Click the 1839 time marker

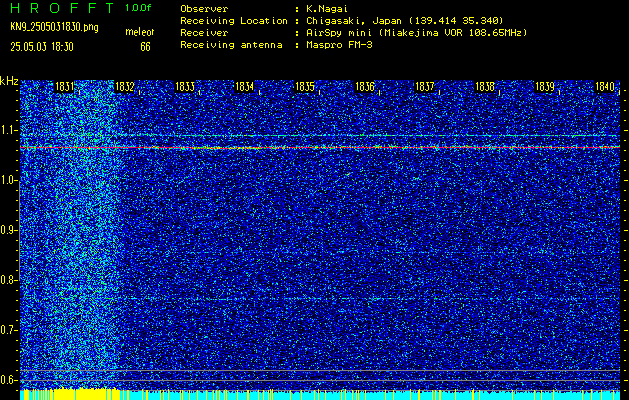(x=545, y=87)
